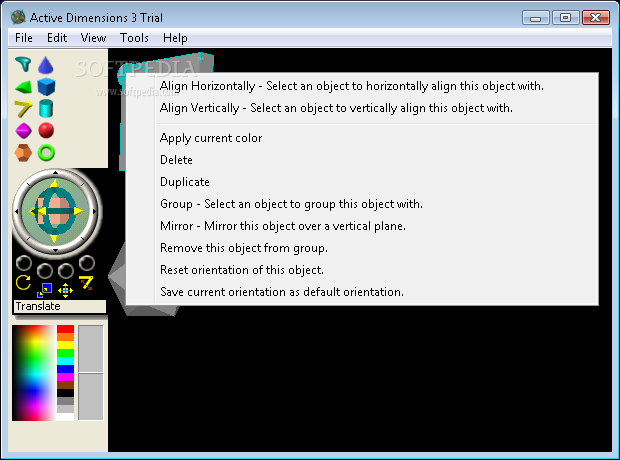Viewport: 620px width, 460px height.
Task: Select the blue cone shape tool
Action: point(46,65)
